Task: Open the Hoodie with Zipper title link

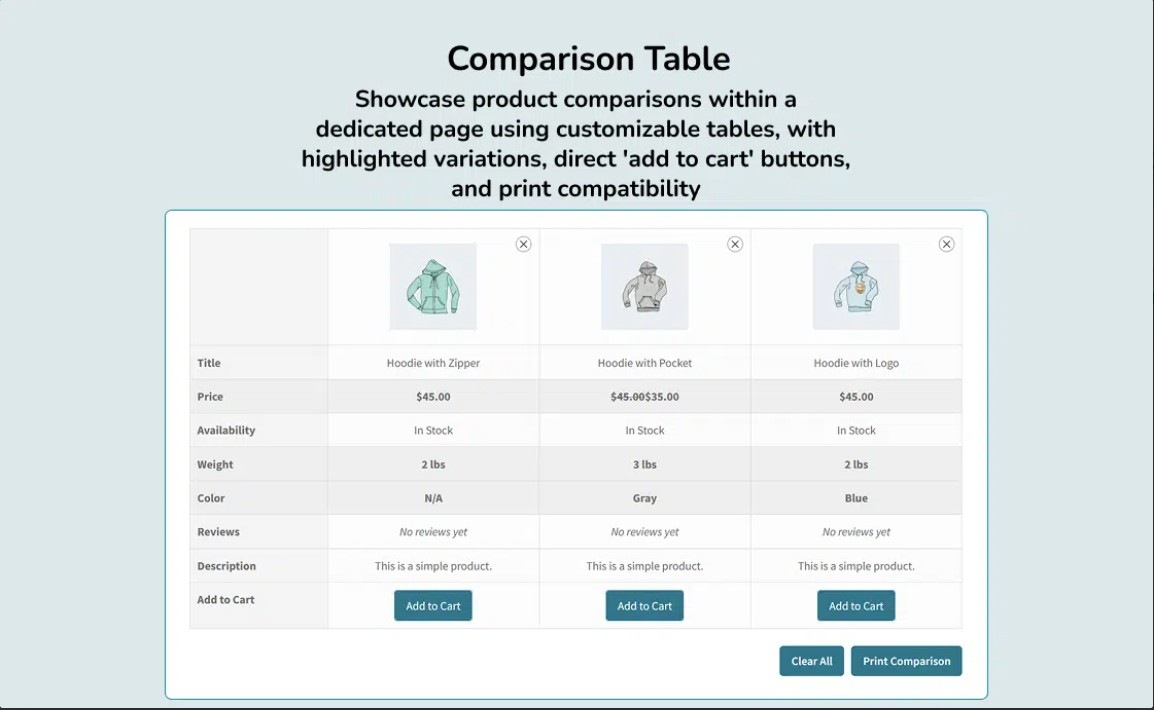Action: click(433, 363)
